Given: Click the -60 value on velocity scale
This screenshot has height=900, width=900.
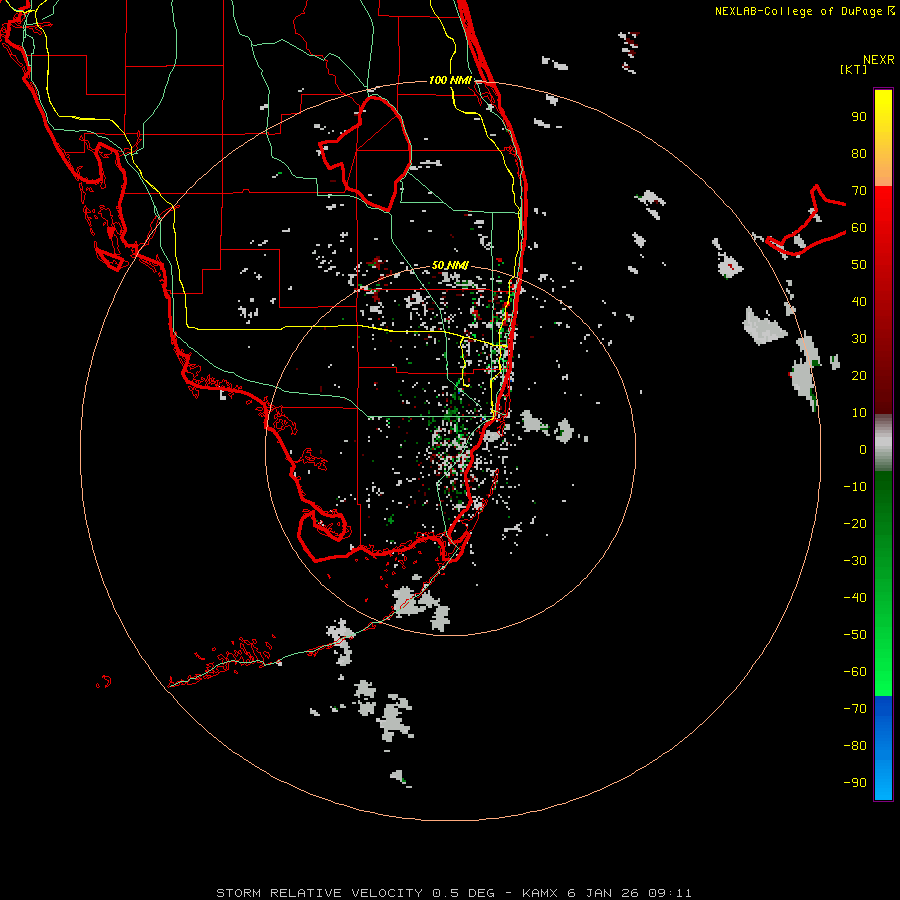Looking at the screenshot, I should pos(855,672).
